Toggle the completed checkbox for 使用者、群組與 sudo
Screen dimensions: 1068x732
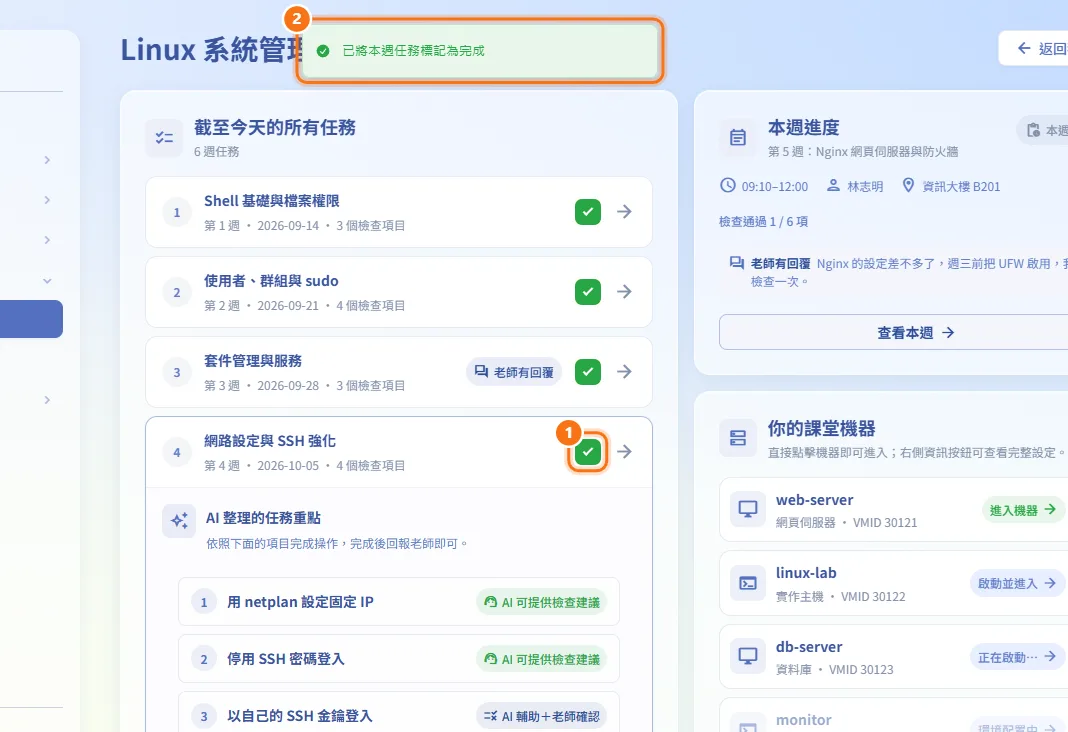click(588, 291)
